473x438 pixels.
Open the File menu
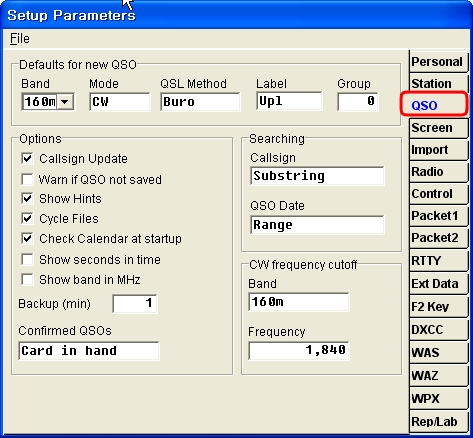click(20, 39)
